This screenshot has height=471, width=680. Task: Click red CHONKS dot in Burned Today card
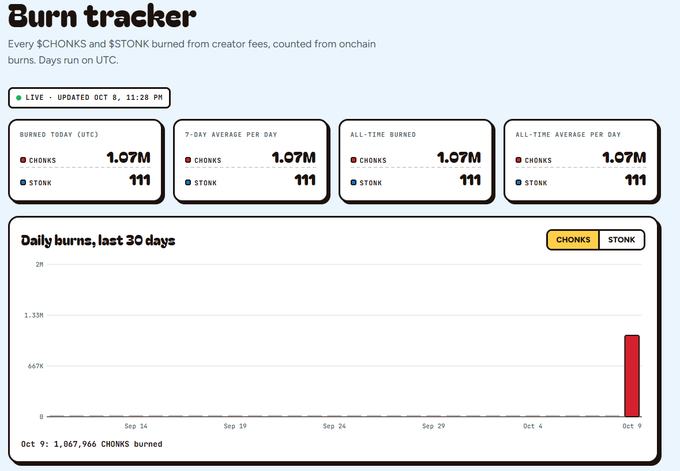pyautogui.click(x=23, y=160)
